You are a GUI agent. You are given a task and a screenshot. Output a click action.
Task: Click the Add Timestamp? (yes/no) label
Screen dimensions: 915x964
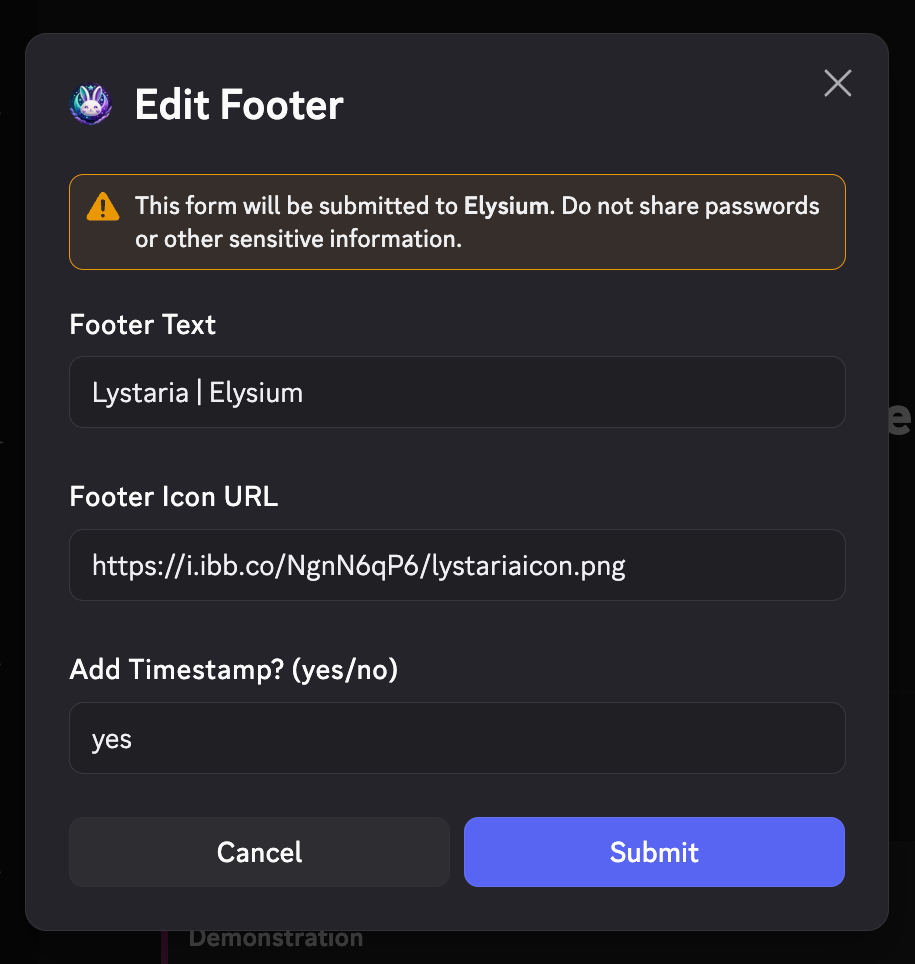point(234,670)
